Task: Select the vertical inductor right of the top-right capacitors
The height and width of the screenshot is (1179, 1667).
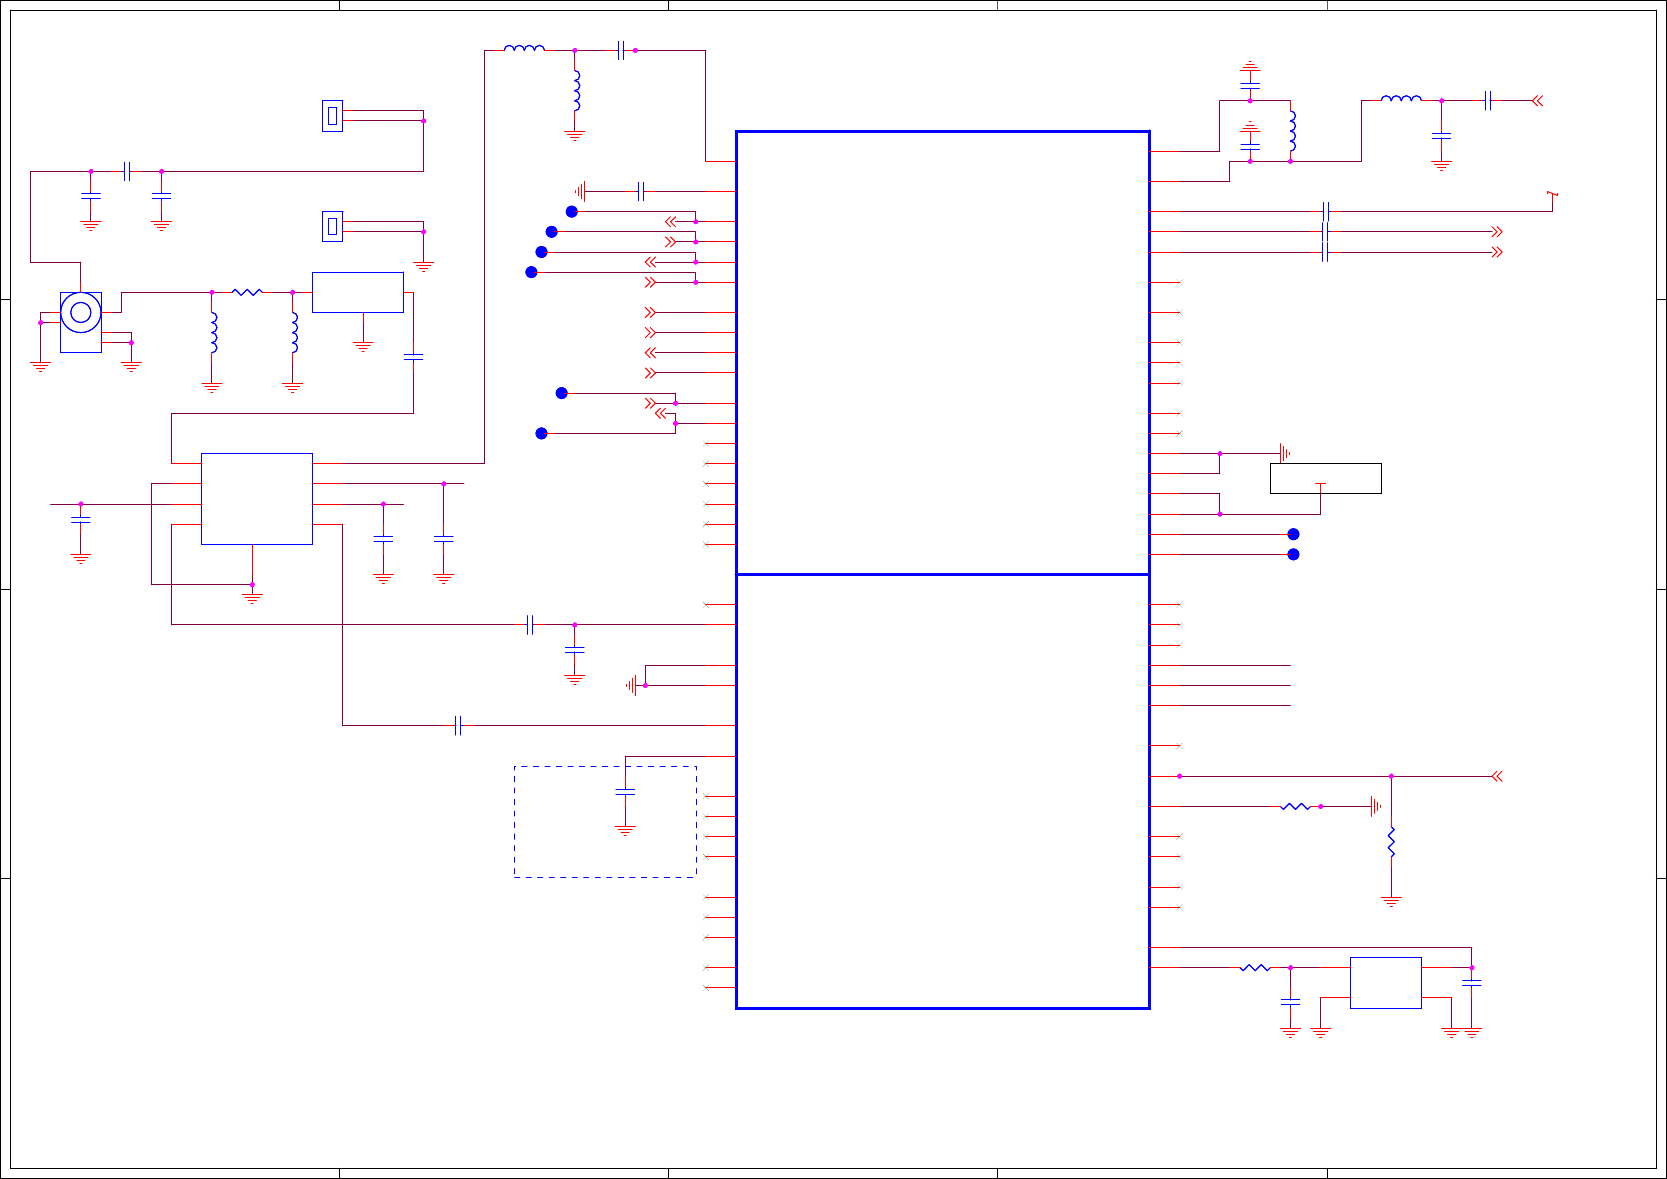Action: (x=1293, y=131)
